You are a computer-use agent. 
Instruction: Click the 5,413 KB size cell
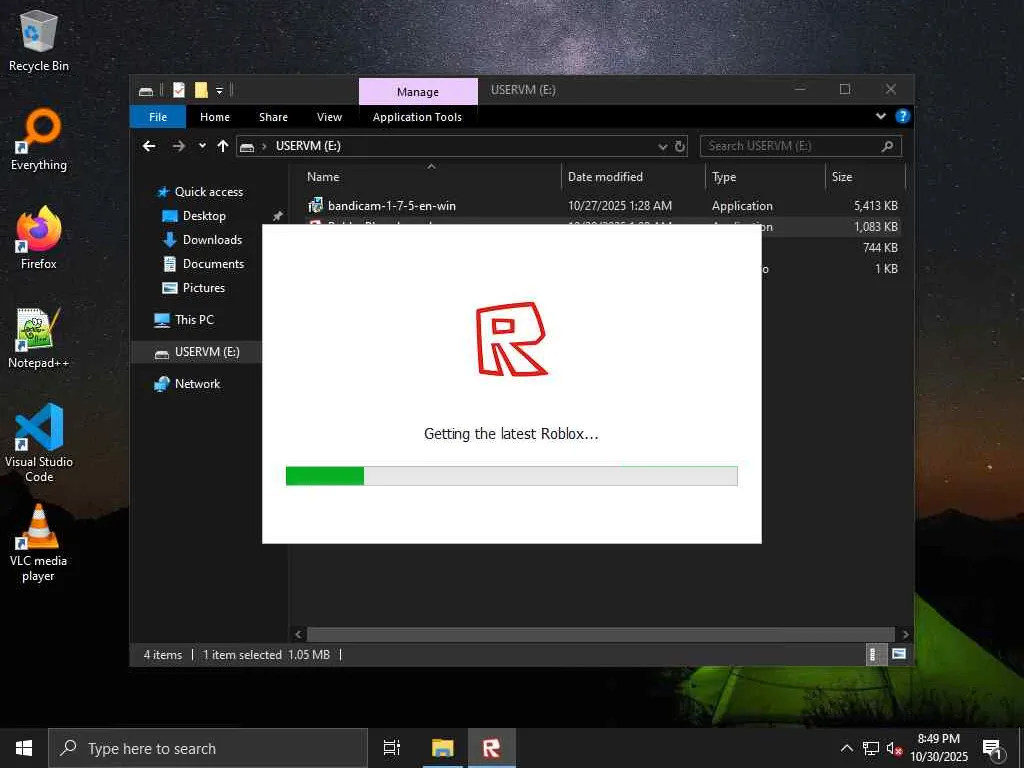point(876,206)
